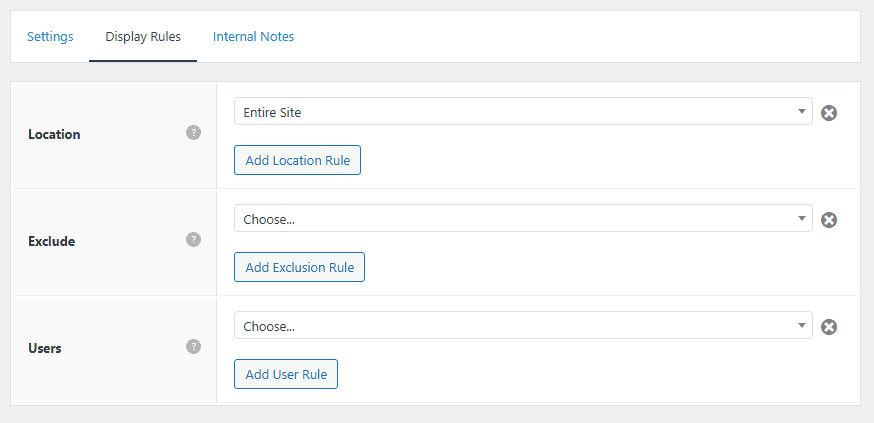Click the help icon beside Exclude
The width and height of the screenshot is (874, 423).
click(x=194, y=240)
